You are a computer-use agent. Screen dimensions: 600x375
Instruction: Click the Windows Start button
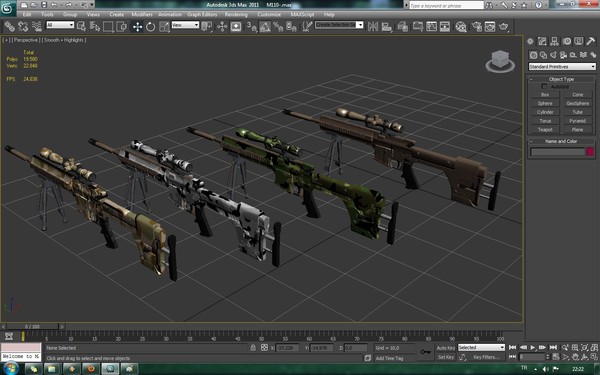pyautogui.click(x=11, y=369)
